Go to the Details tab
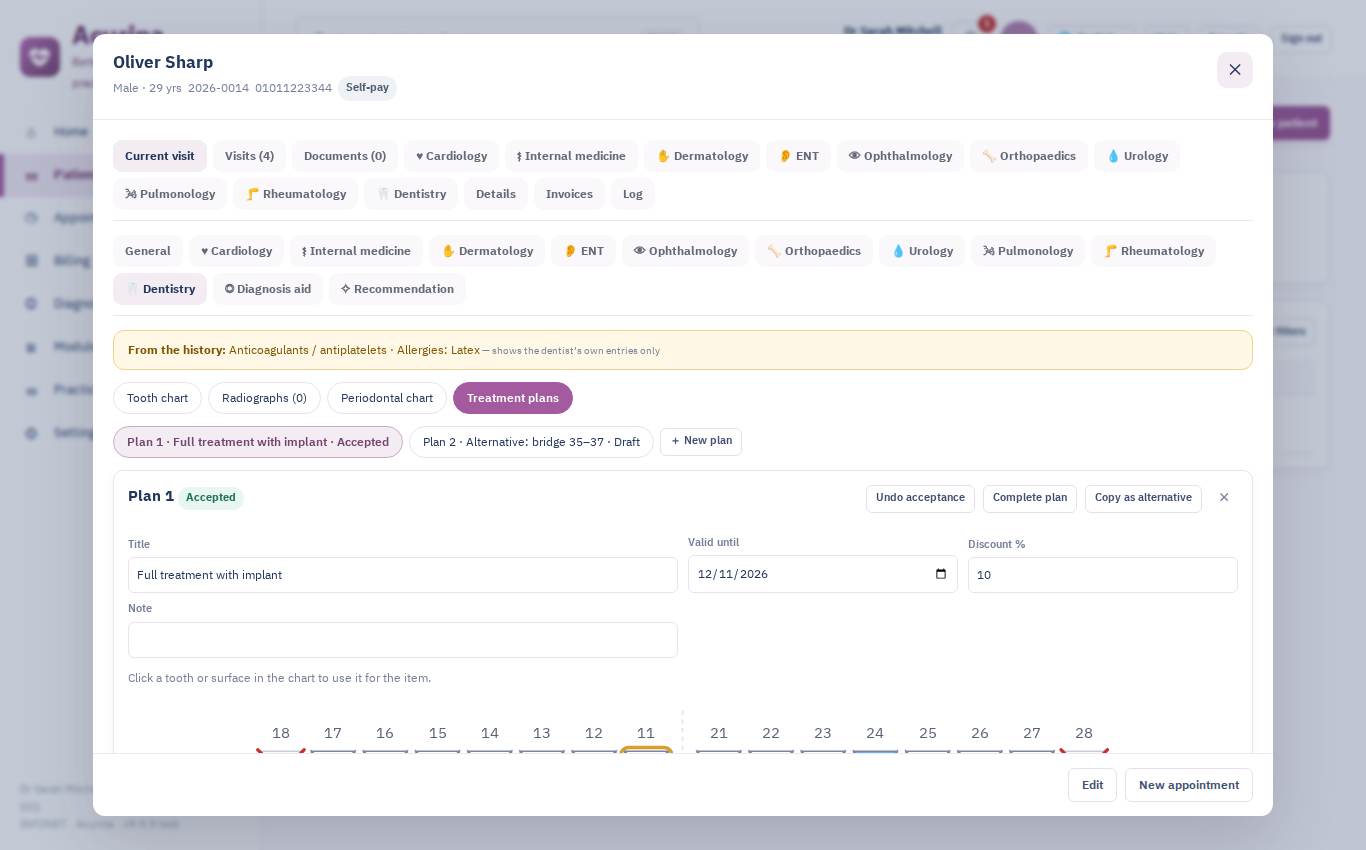Viewport: 1366px width, 850px height. click(496, 194)
